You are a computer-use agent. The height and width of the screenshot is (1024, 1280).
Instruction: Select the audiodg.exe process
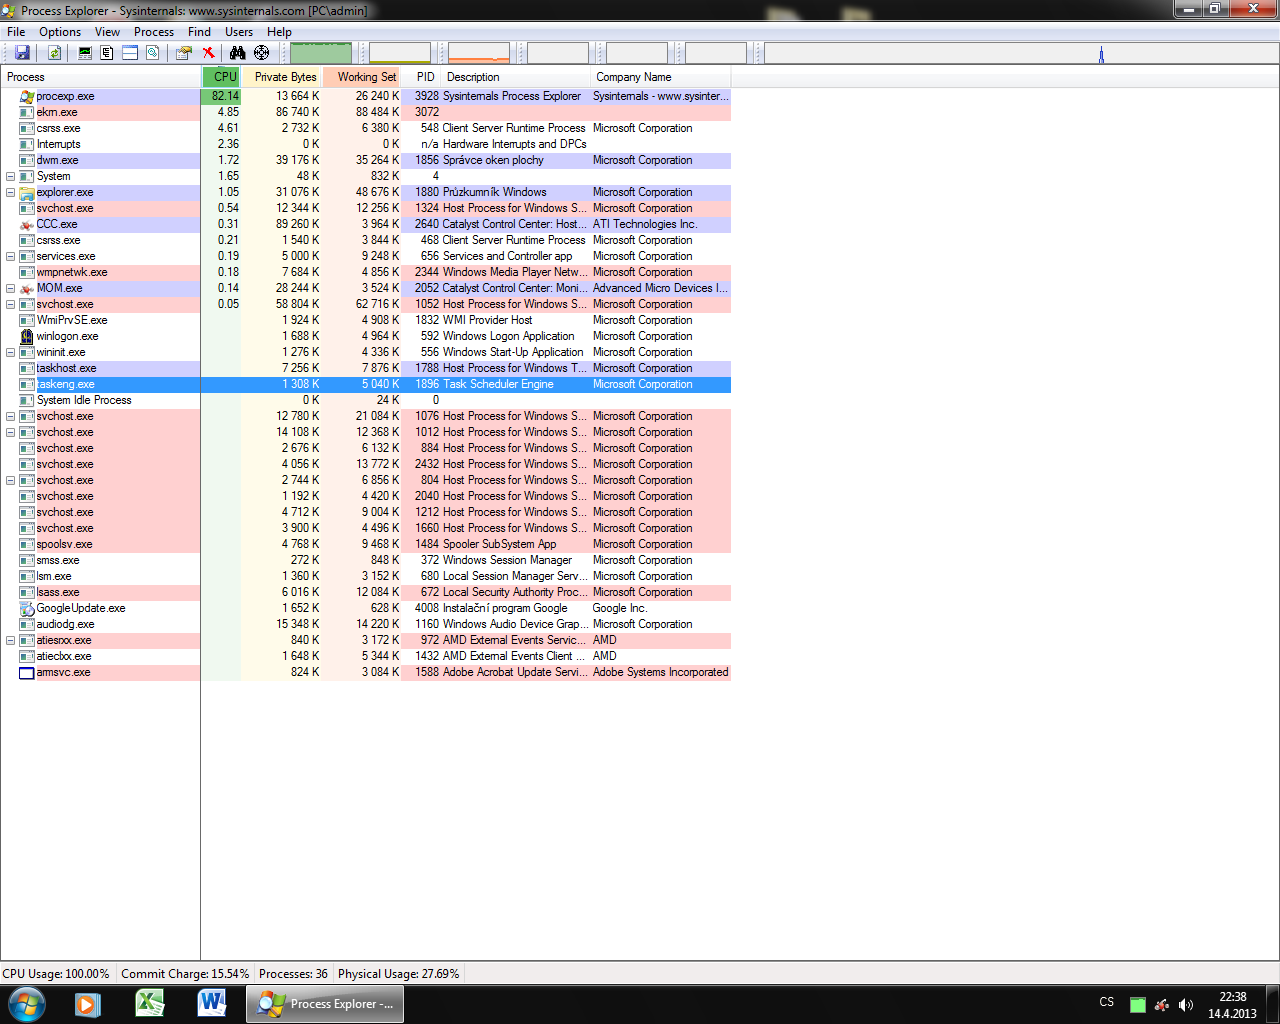click(x=366, y=624)
